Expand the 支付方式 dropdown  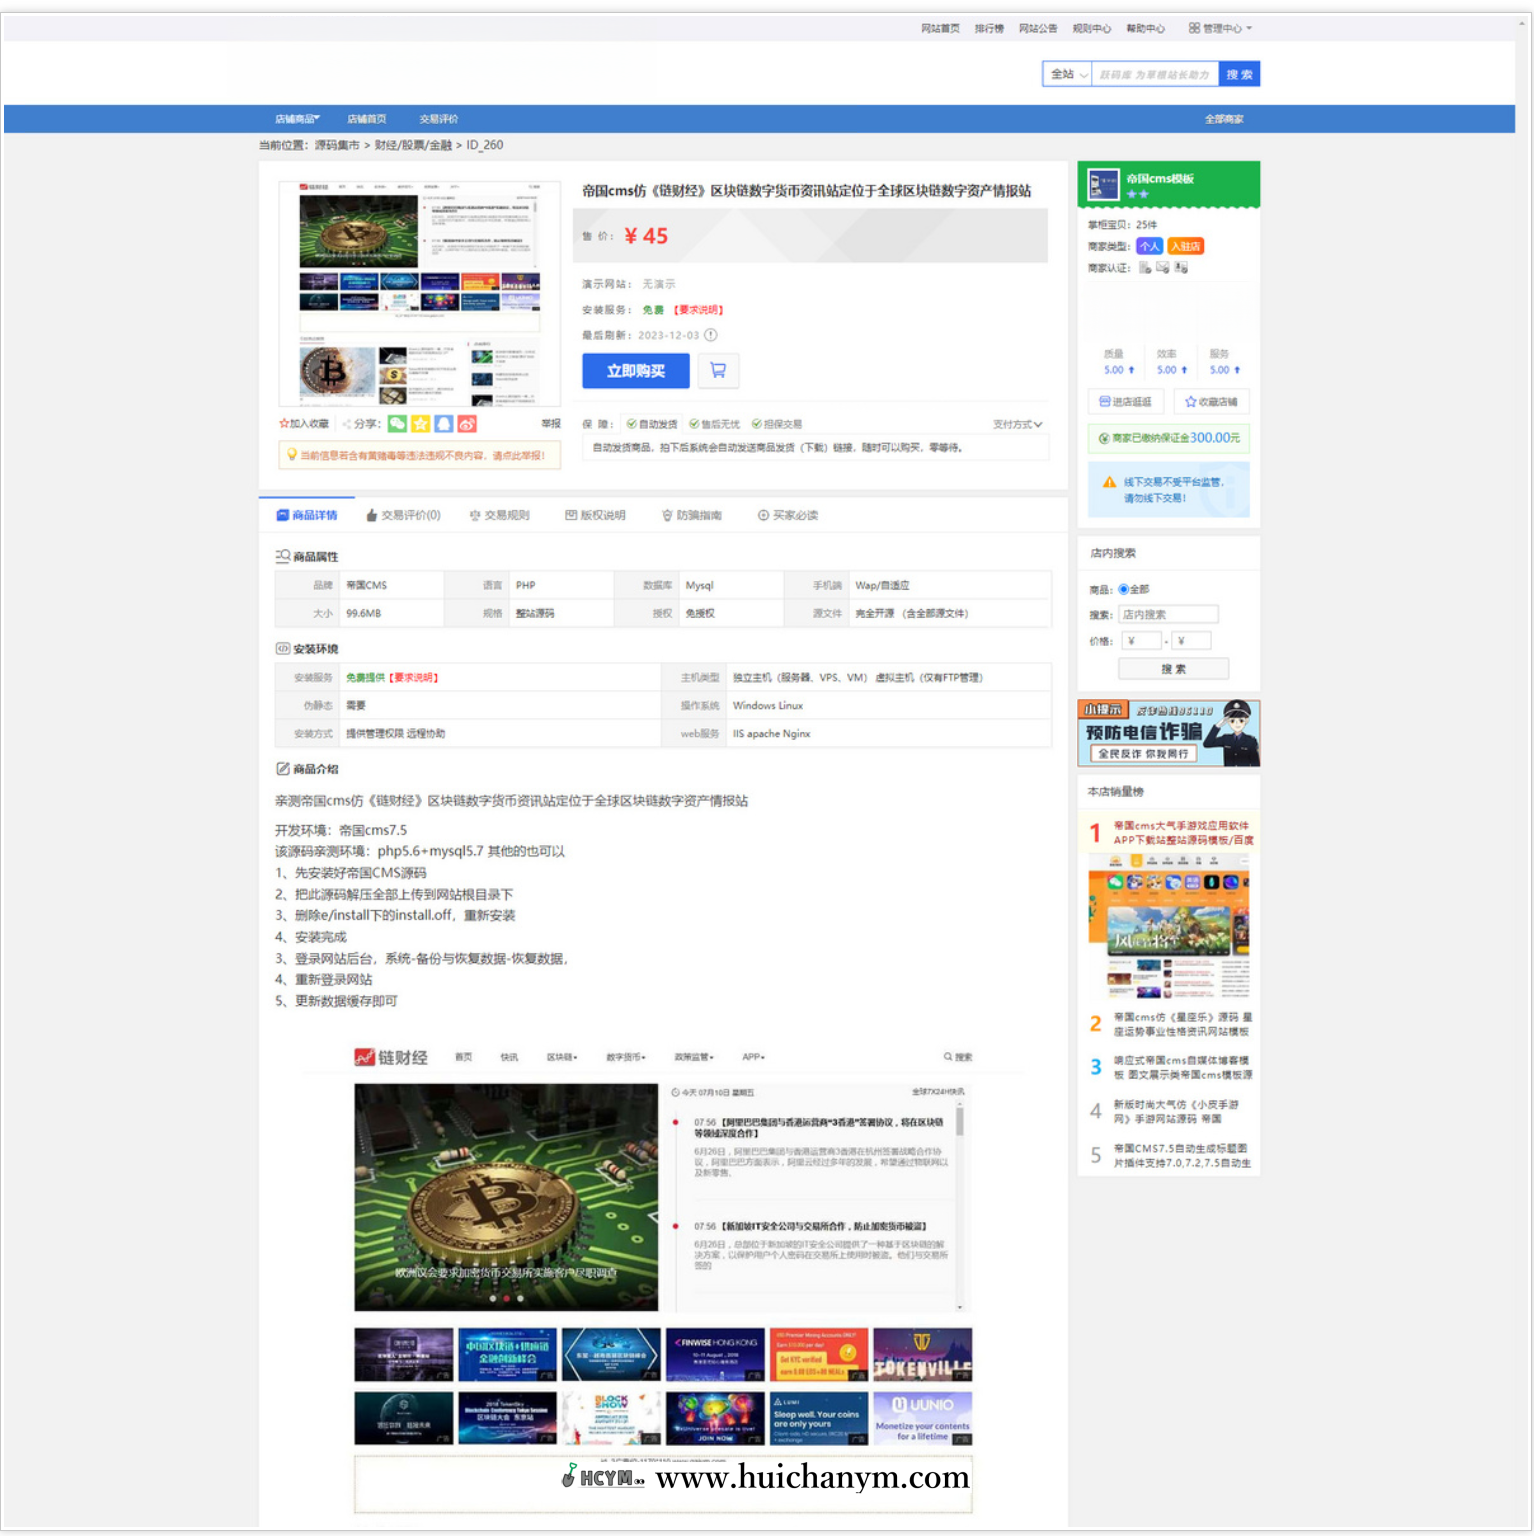click(1017, 425)
